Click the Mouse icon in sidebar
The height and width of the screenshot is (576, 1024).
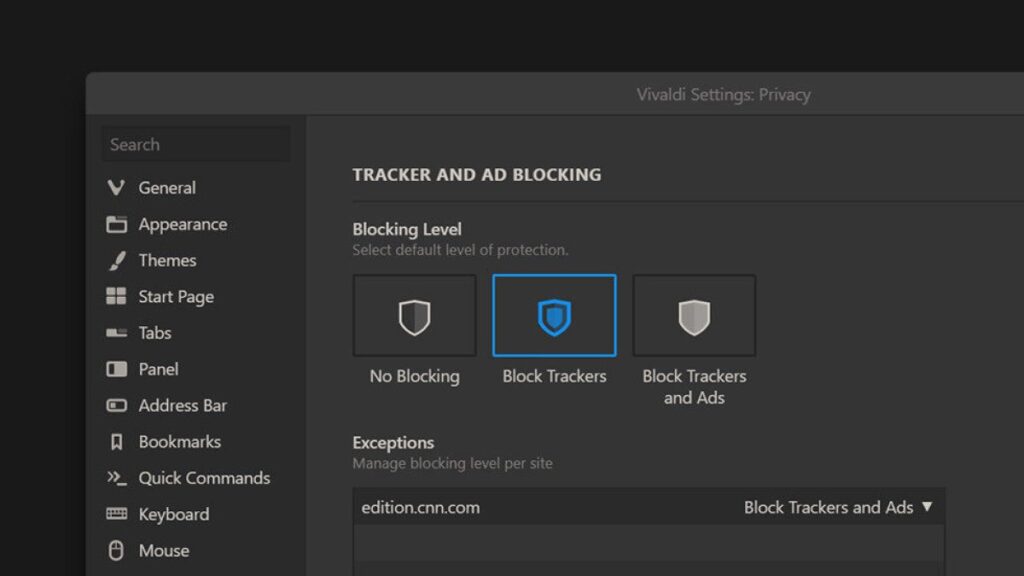click(x=116, y=550)
